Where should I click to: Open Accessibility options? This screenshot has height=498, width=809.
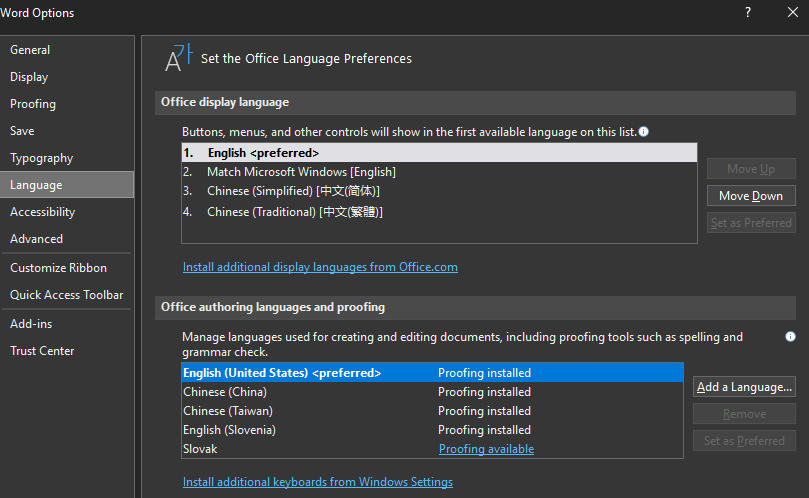(67, 212)
